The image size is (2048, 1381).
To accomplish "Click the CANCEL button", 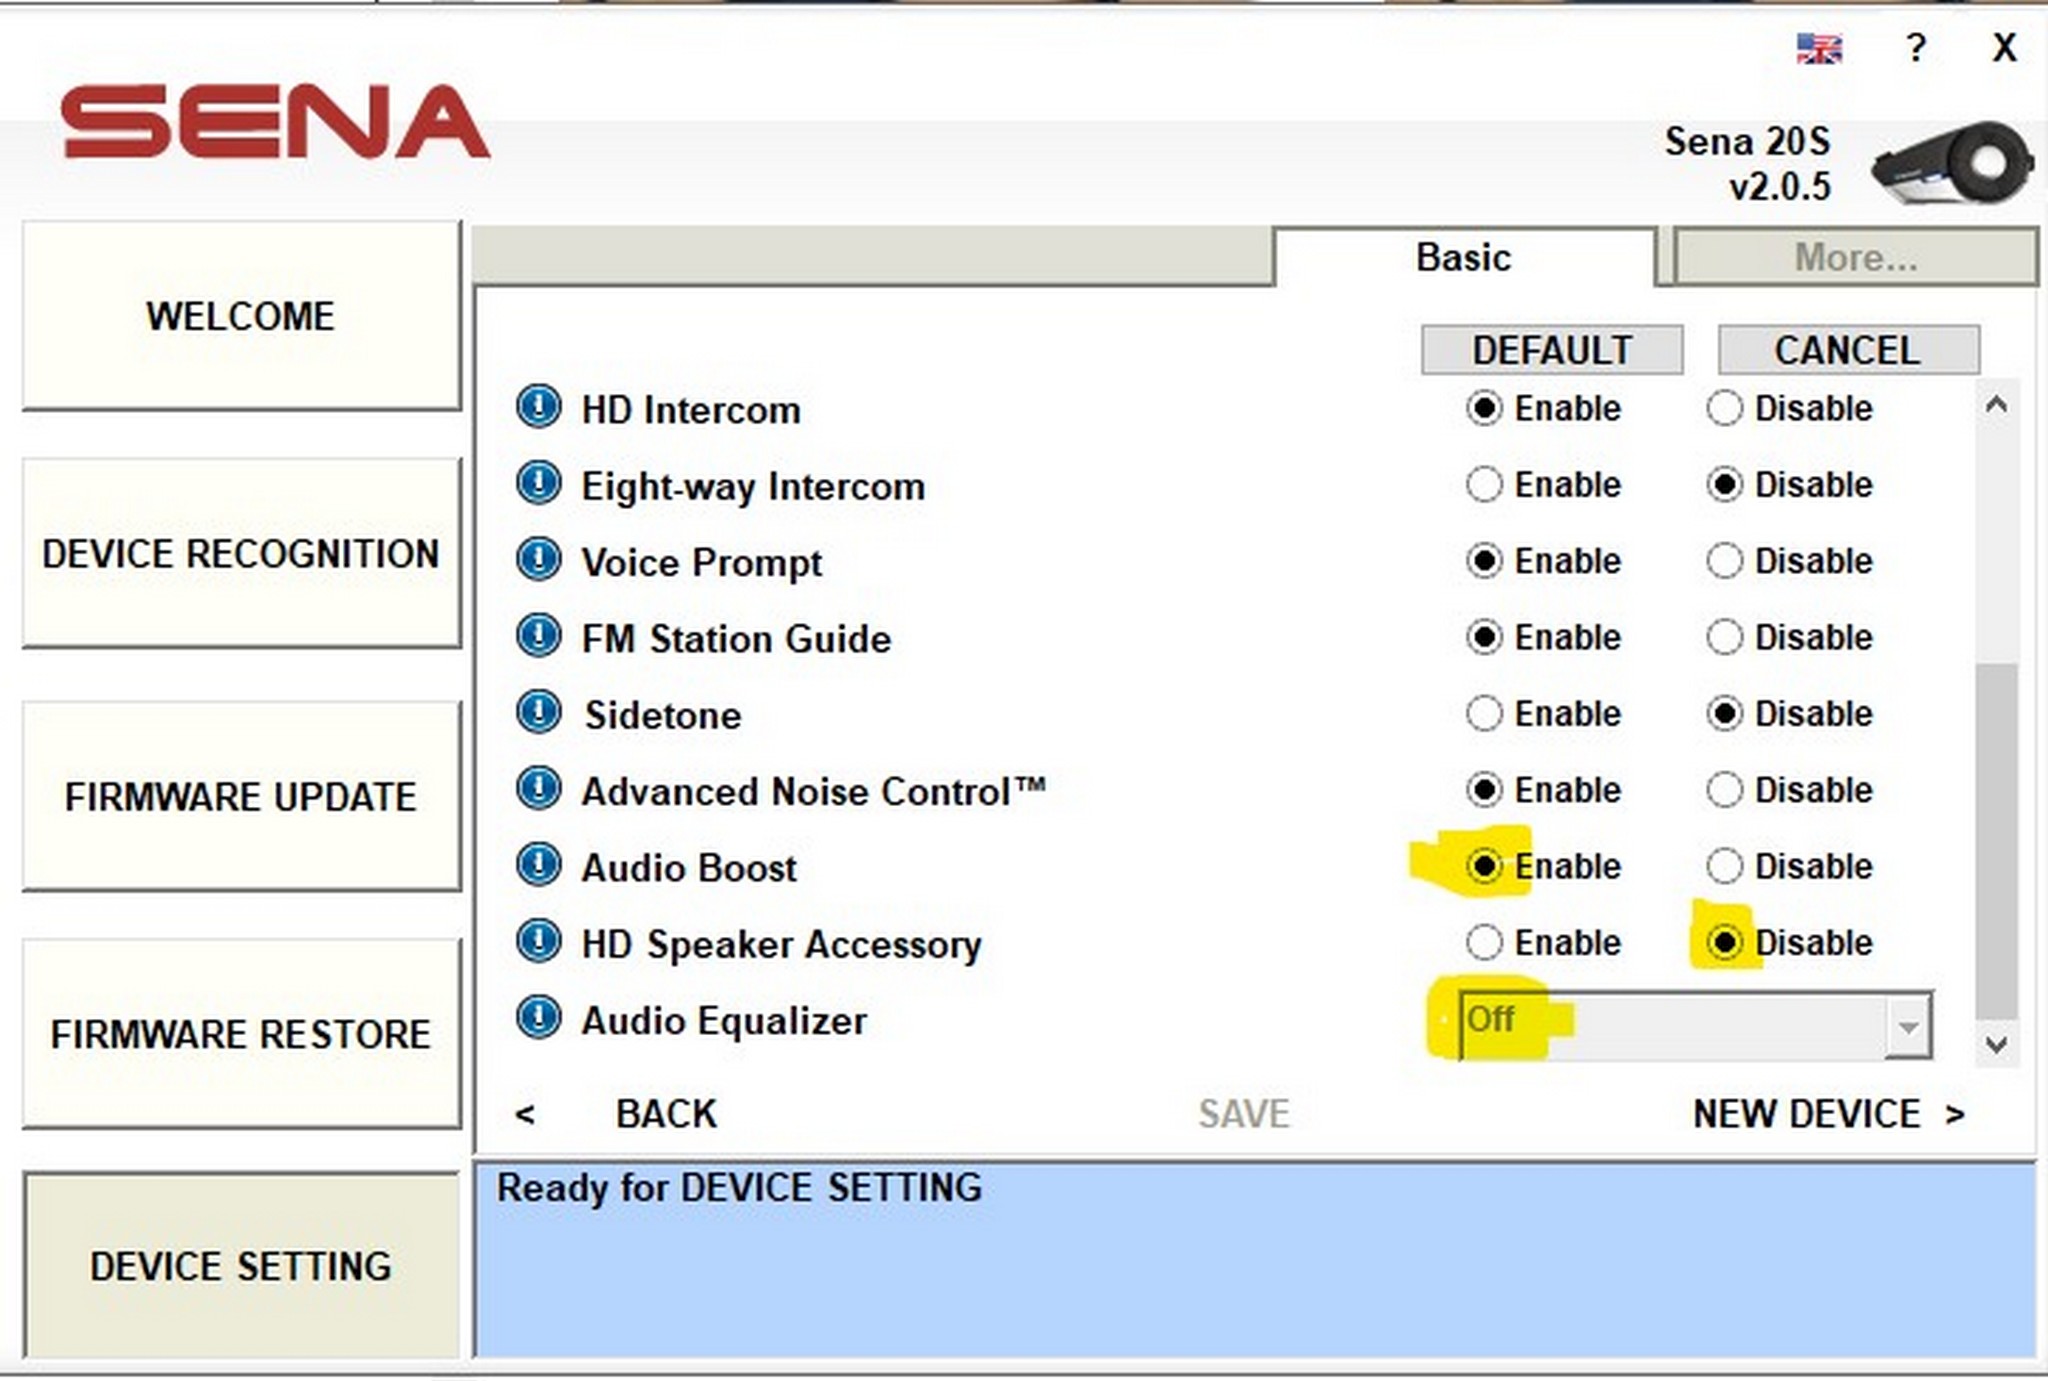I will (x=1847, y=350).
